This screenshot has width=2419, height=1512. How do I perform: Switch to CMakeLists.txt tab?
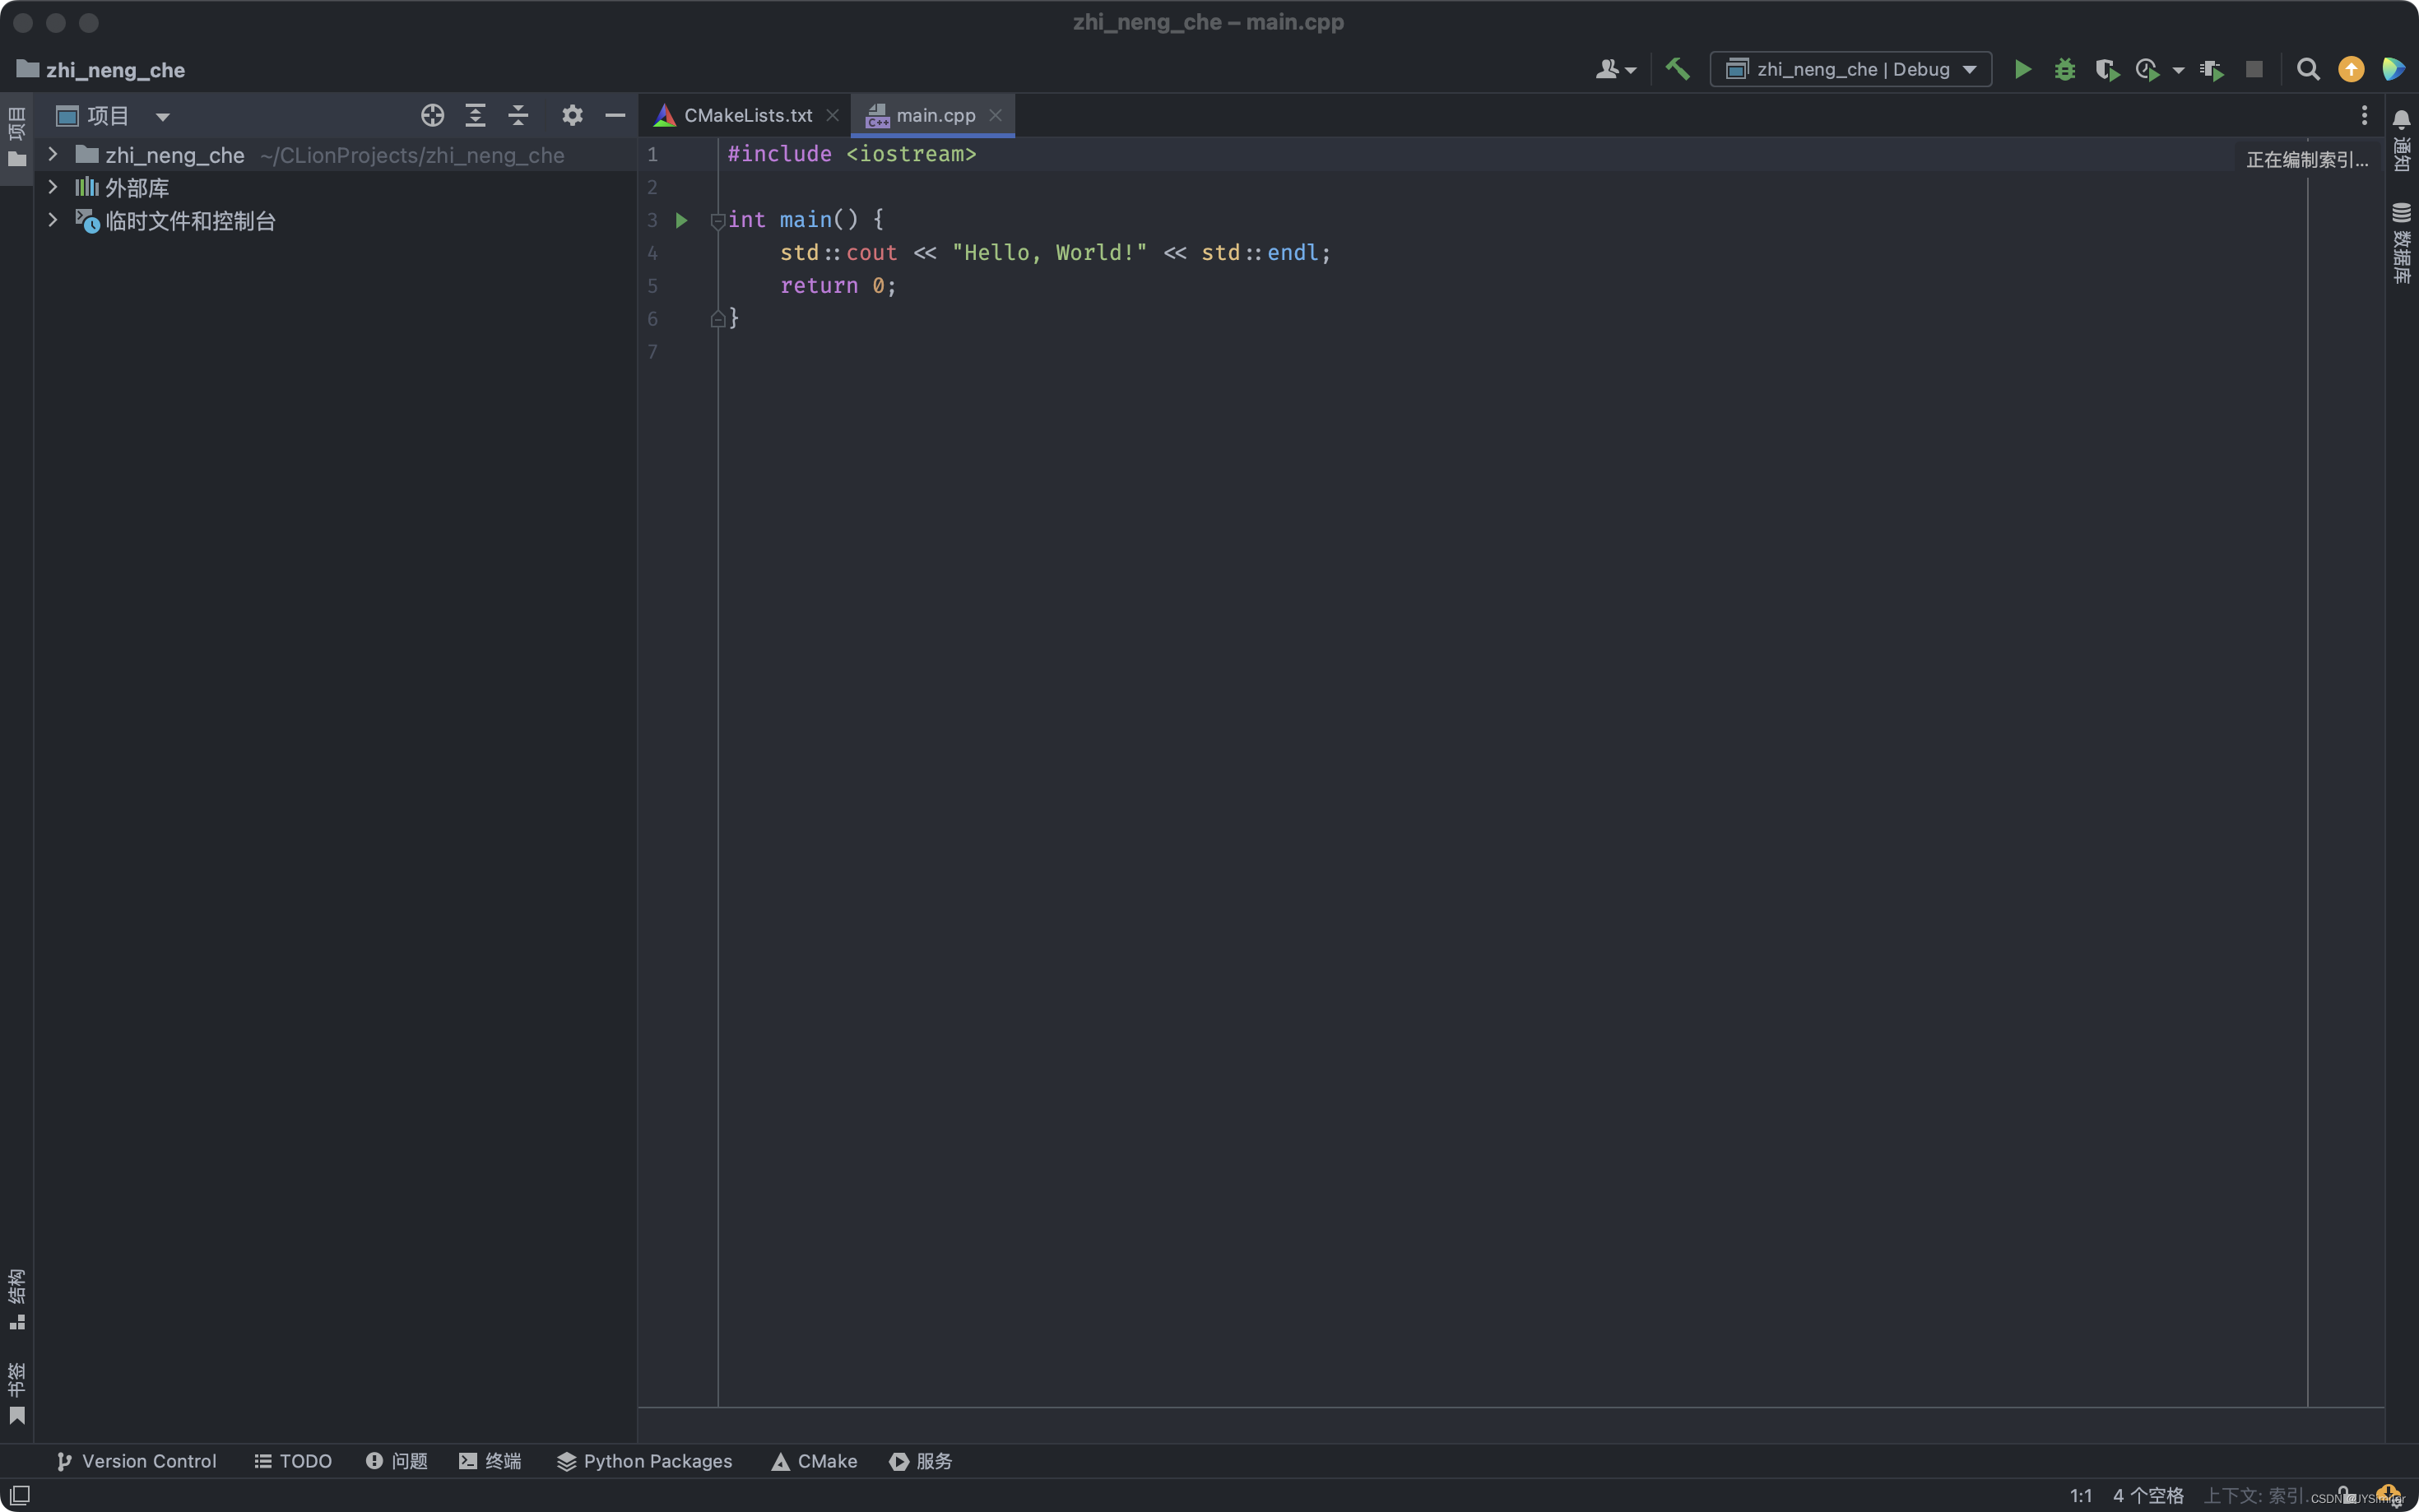pos(746,115)
